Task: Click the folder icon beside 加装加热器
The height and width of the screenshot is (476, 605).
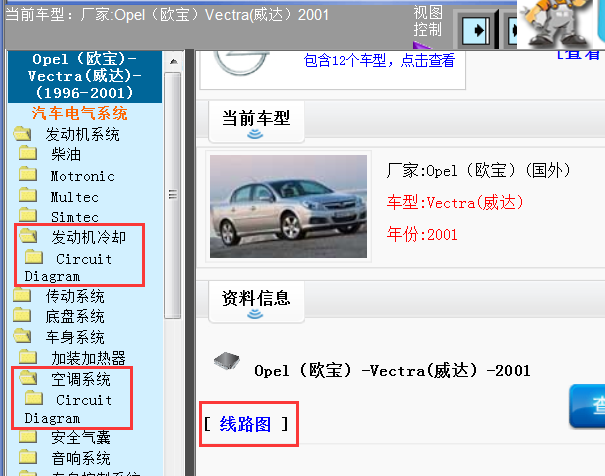Action: (x=28, y=357)
